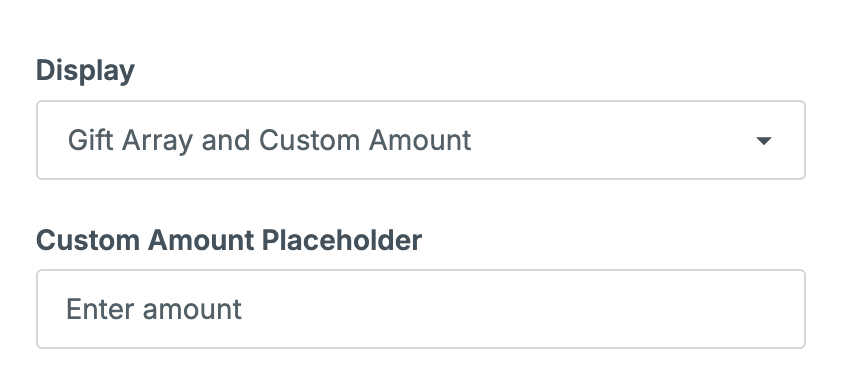
Task: Click the 'Gift Array and Custom Amount' text
Action: 269,140
